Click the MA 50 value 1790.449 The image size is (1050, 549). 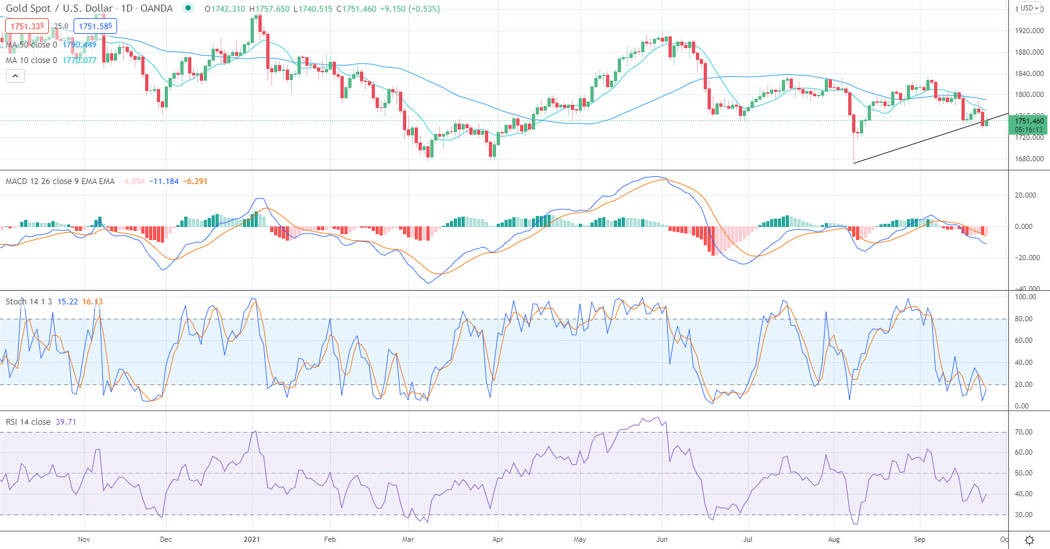point(80,45)
